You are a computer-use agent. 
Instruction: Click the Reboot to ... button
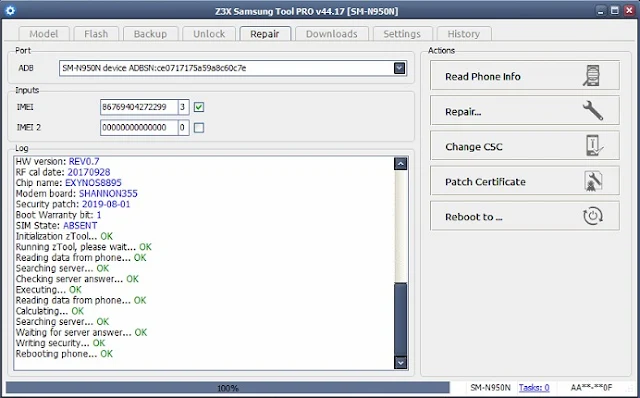[525, 216]
